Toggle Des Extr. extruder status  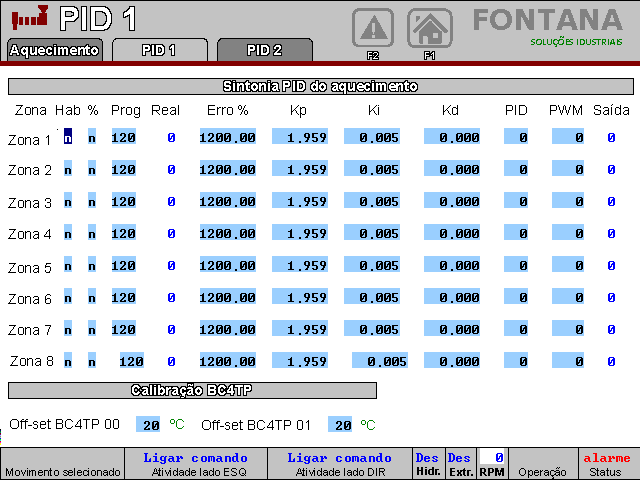(460, 463)
